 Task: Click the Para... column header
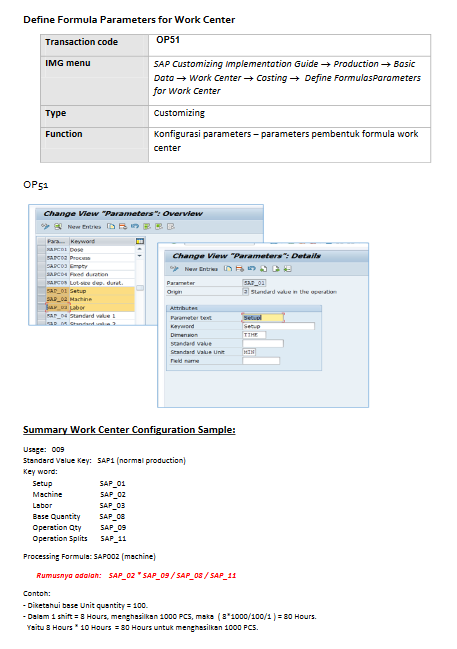57,241
